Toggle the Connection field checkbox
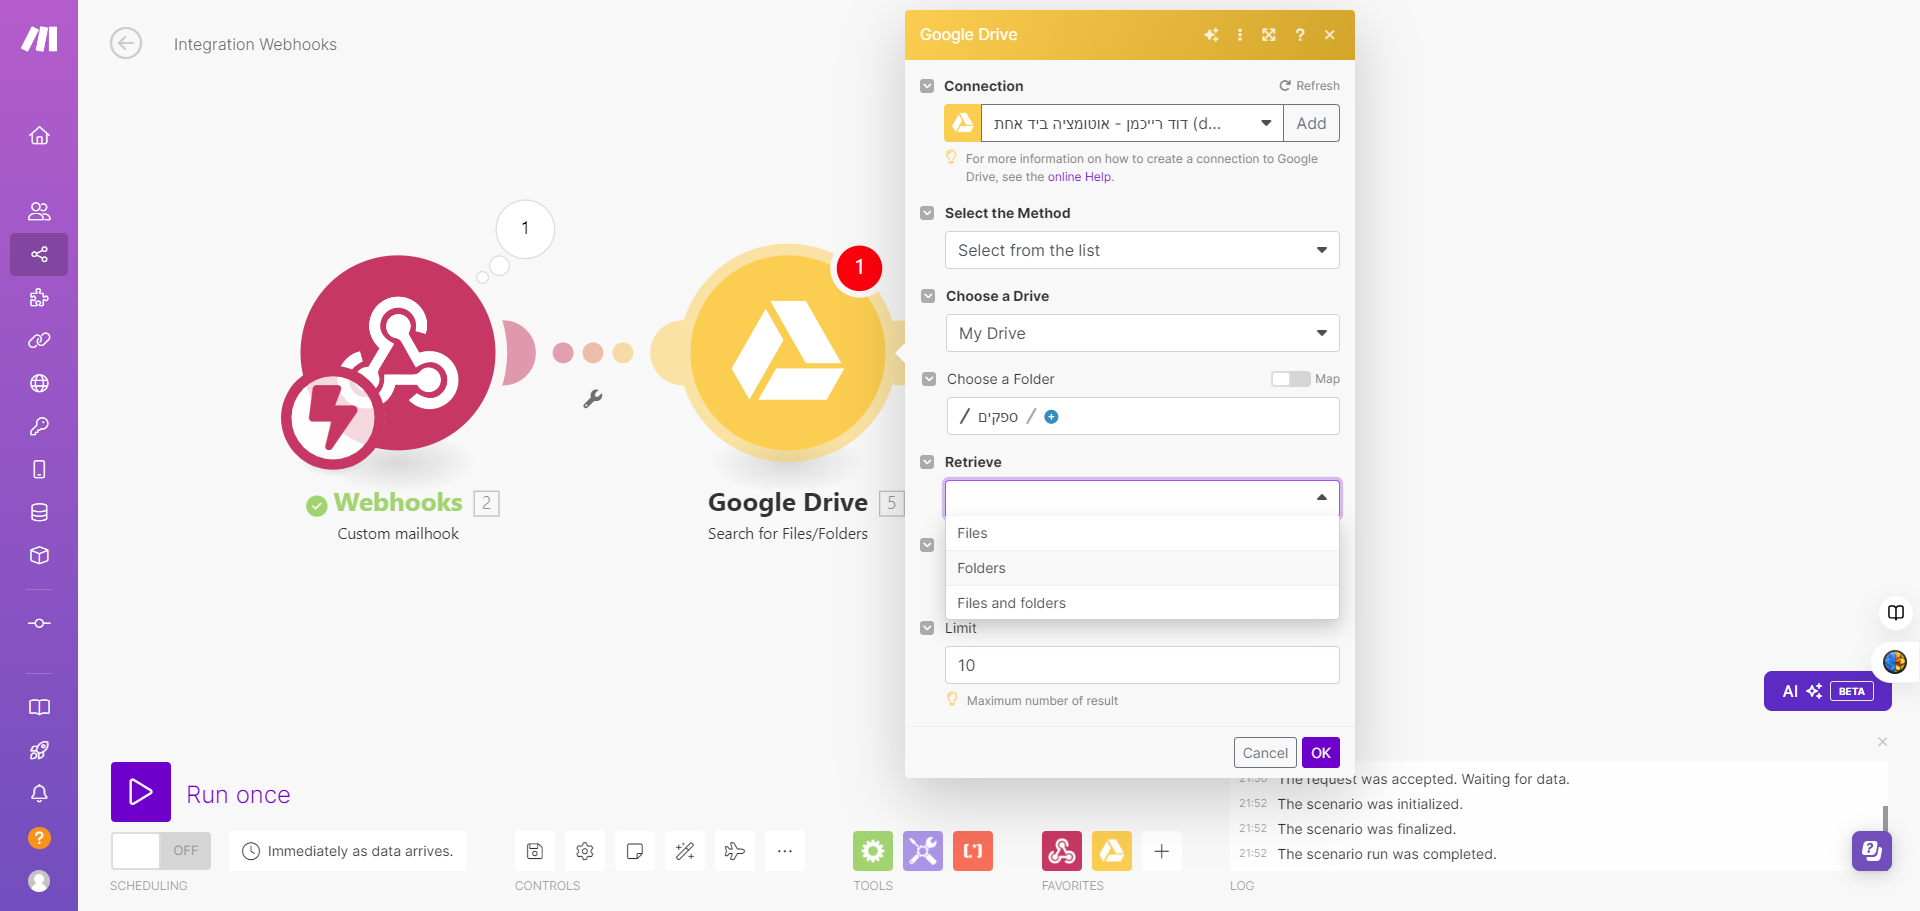Screen dimensions: 1920x911 tap(927, 86)
